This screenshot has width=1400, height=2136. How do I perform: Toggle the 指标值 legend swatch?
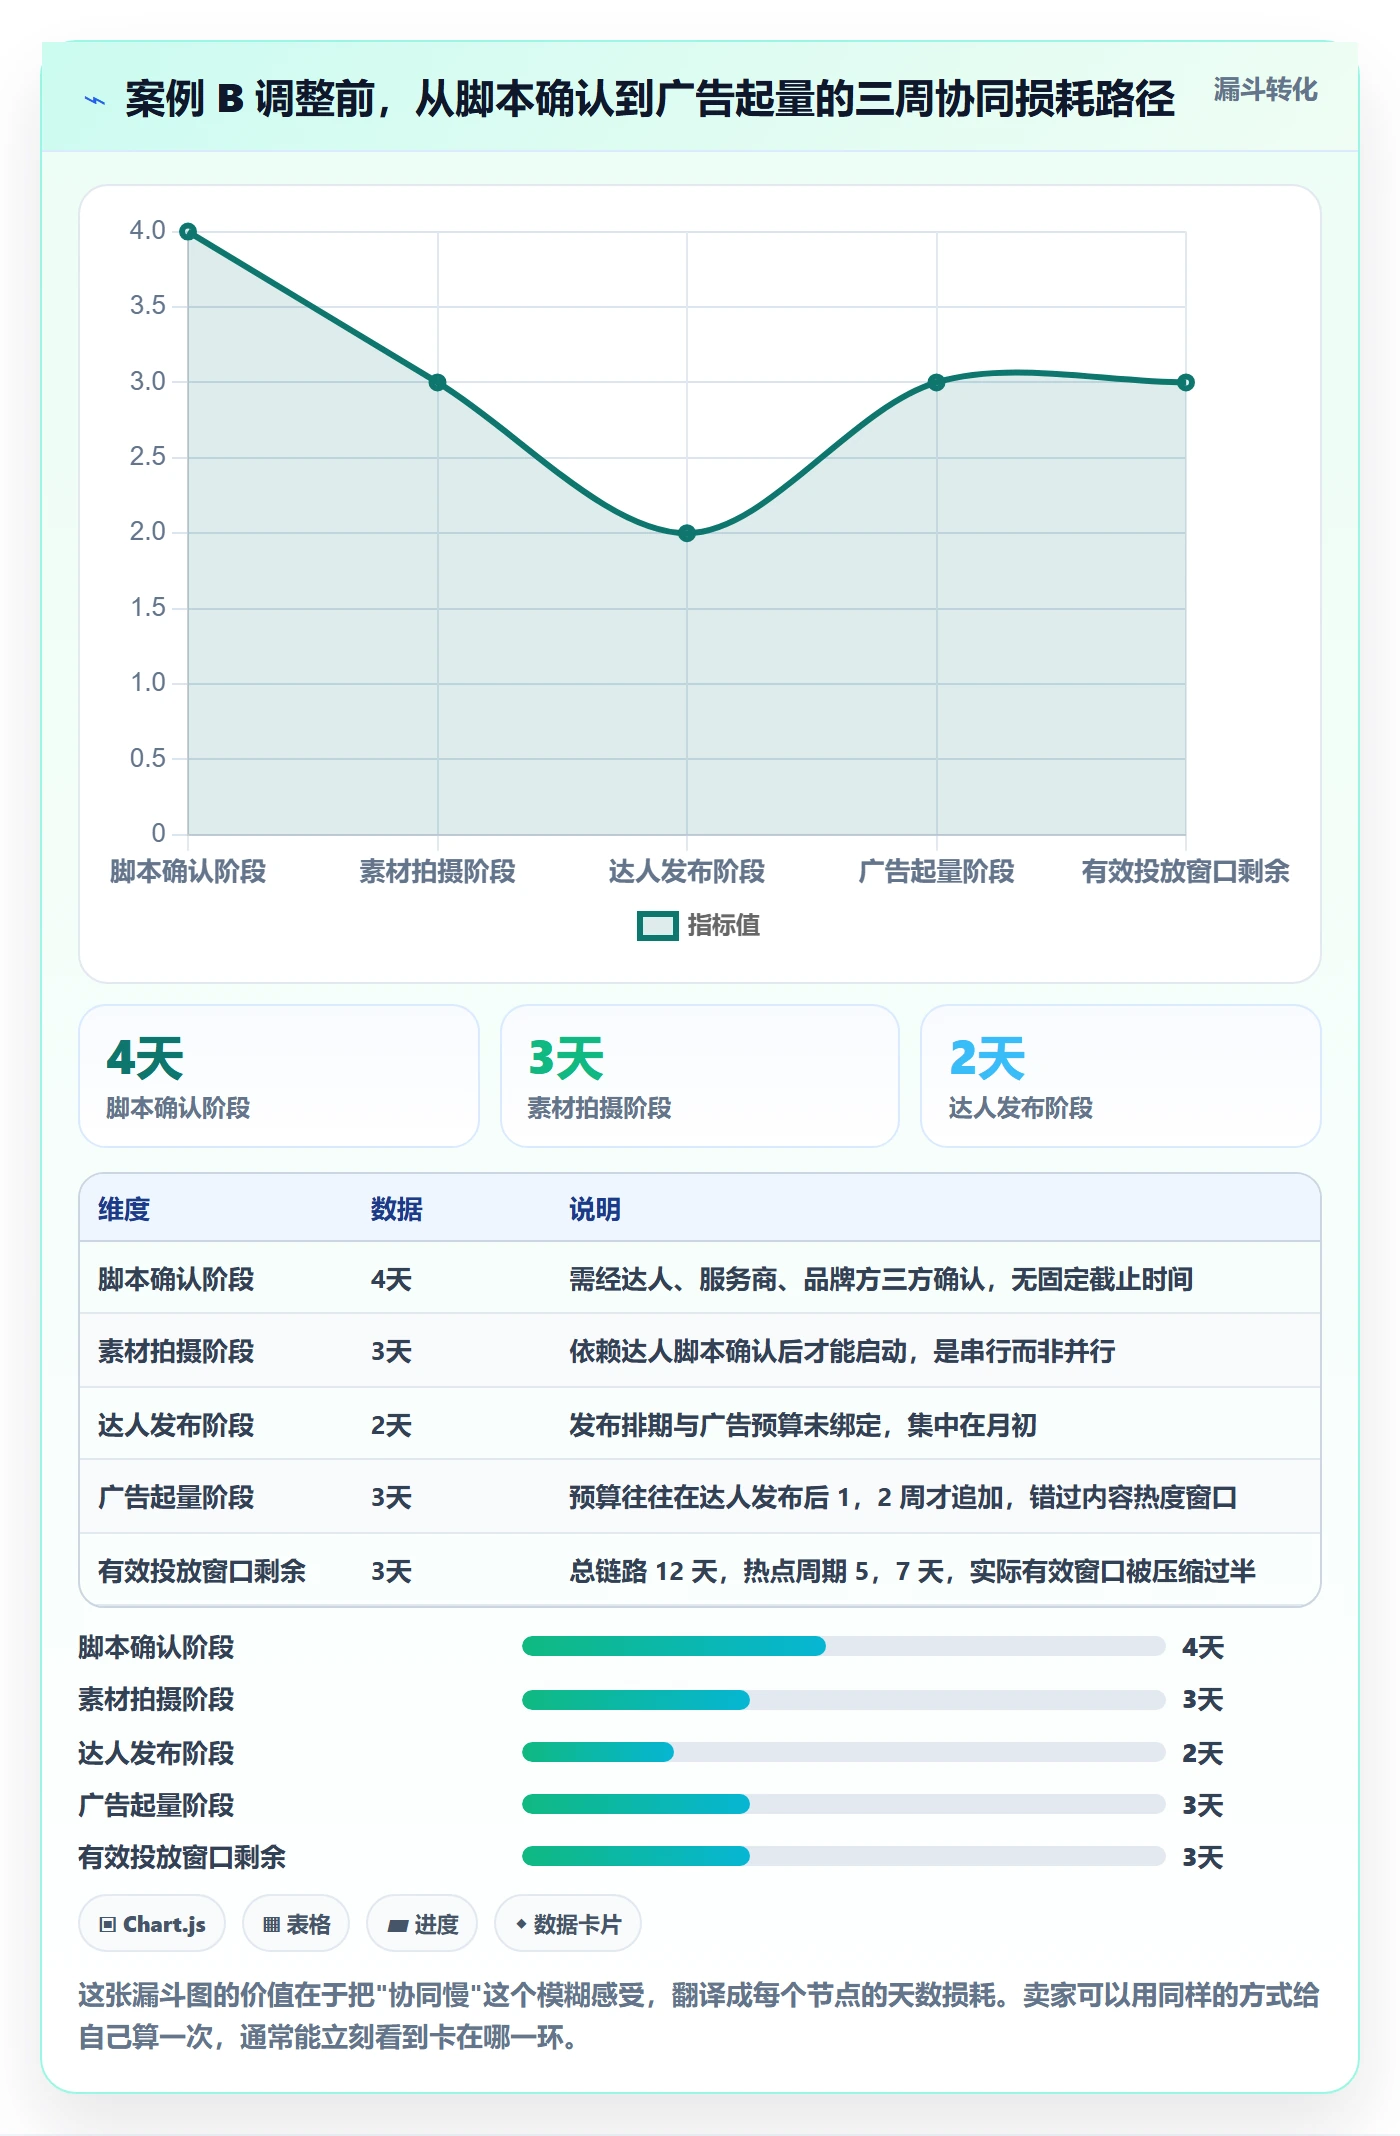click(x=658, y=926)
